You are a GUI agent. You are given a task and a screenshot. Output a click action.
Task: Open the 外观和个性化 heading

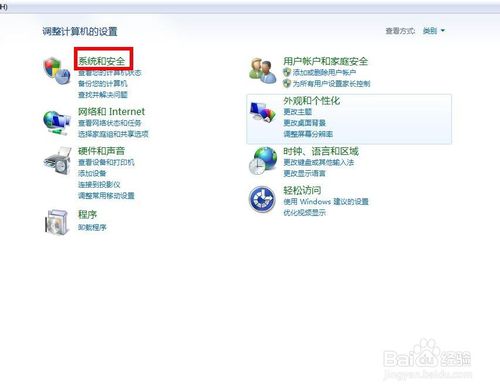tap(311, 101)
